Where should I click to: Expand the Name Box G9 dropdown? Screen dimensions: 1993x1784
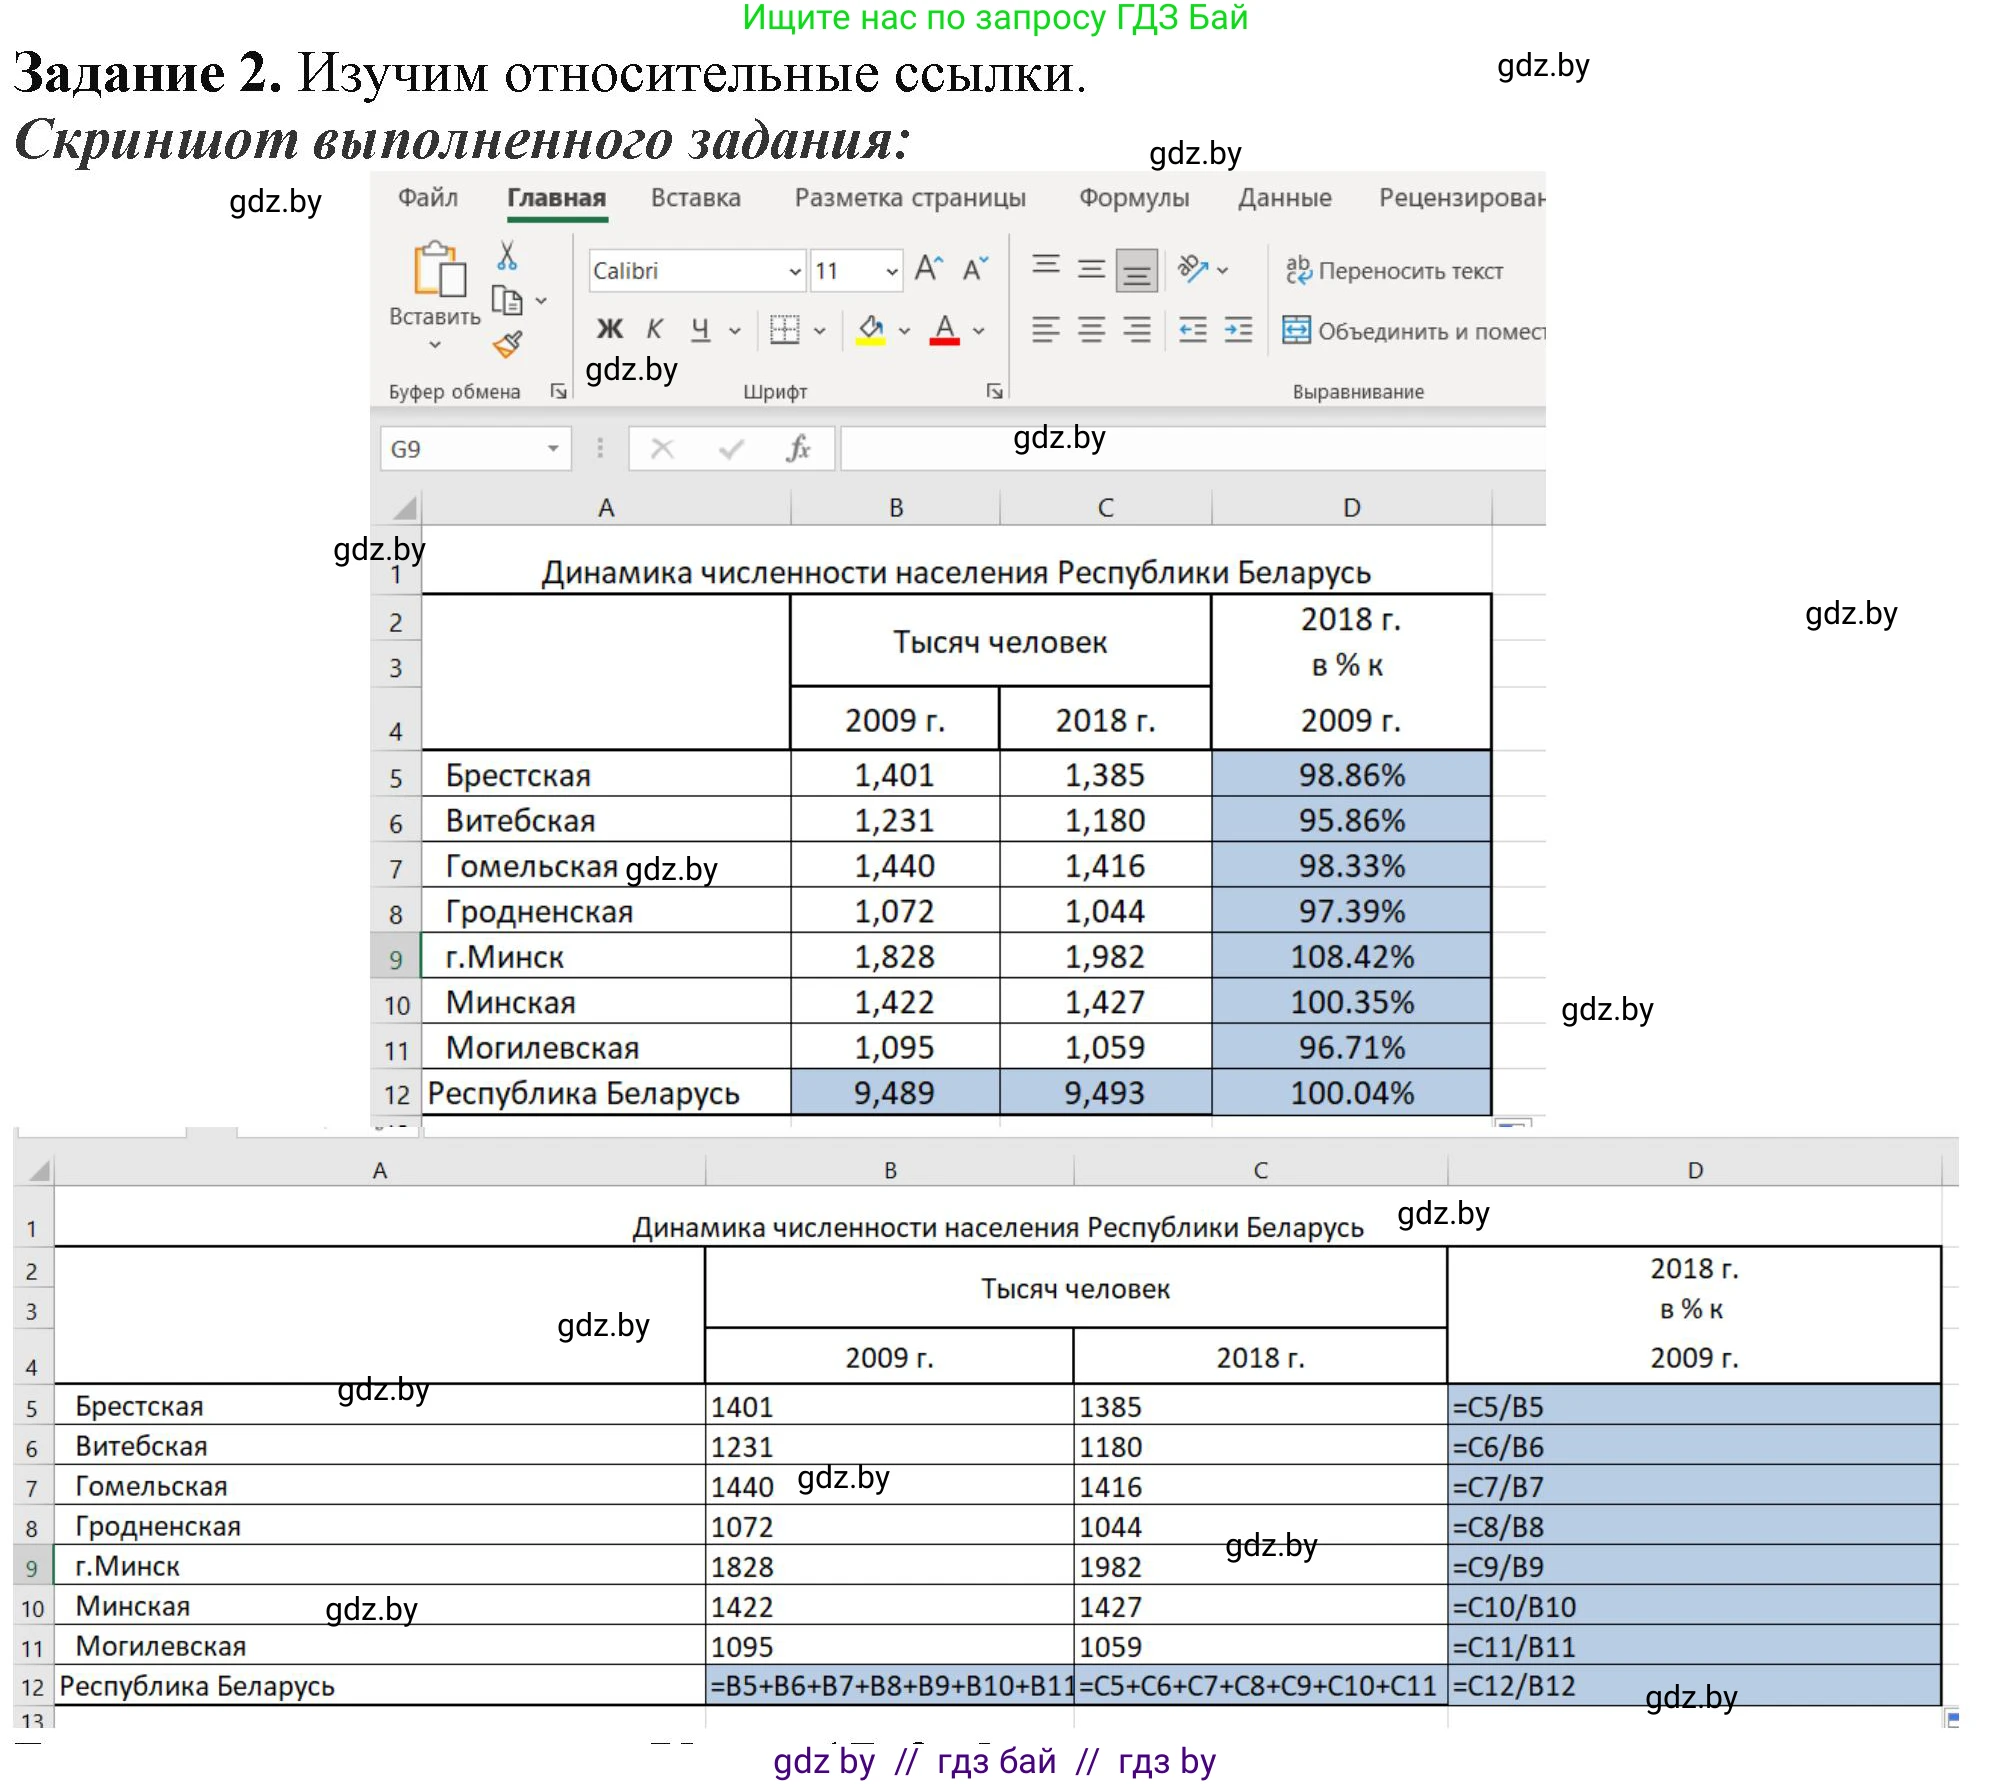[552, 449]
